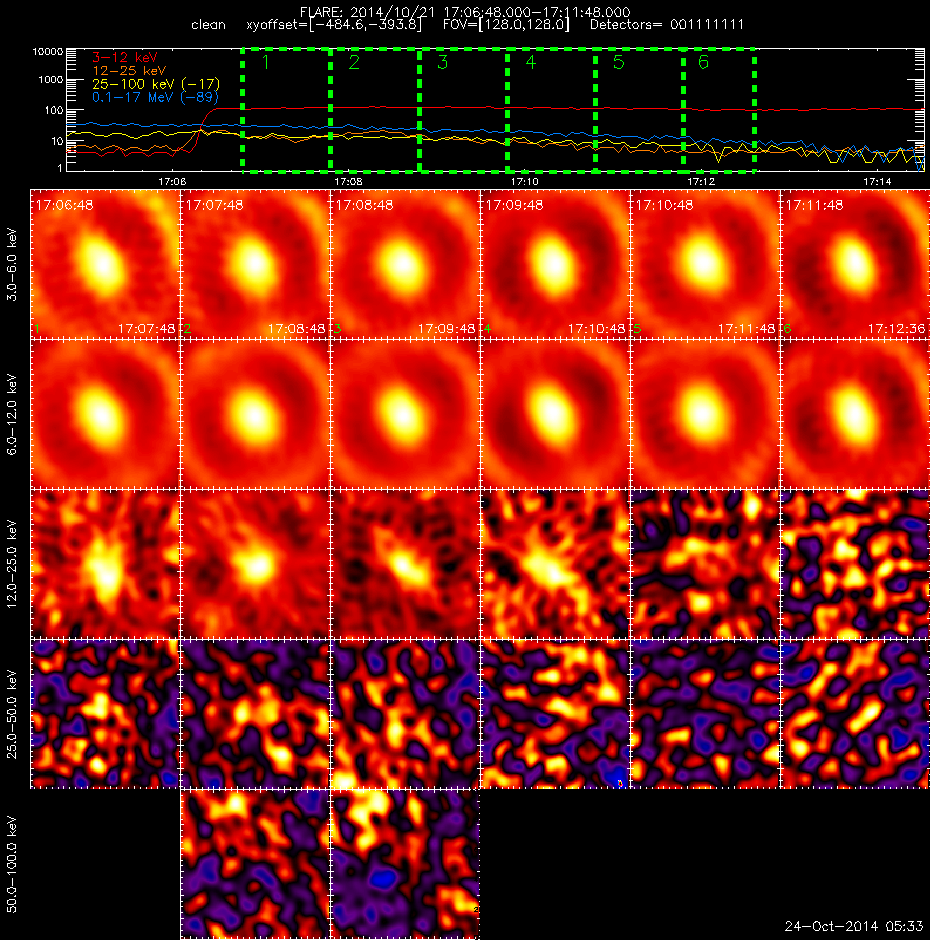Click interval number 6 in the light curve

pos(703,62)
